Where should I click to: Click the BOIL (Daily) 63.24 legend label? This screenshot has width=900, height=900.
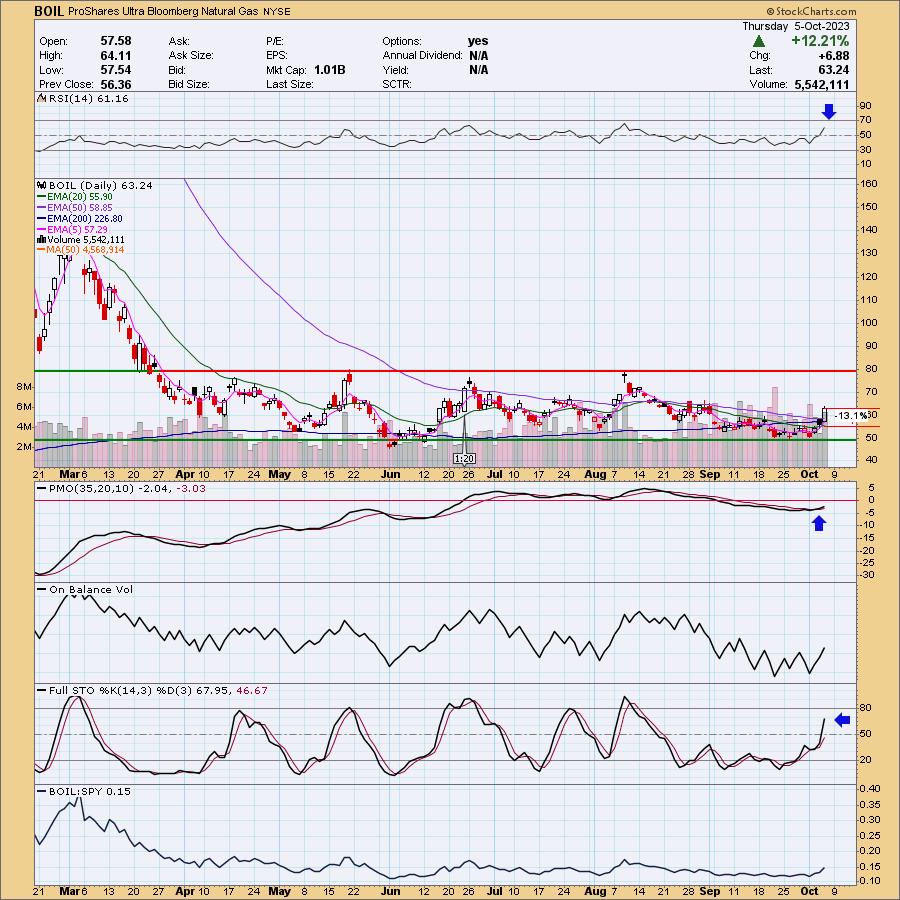[x=101, y=185]
